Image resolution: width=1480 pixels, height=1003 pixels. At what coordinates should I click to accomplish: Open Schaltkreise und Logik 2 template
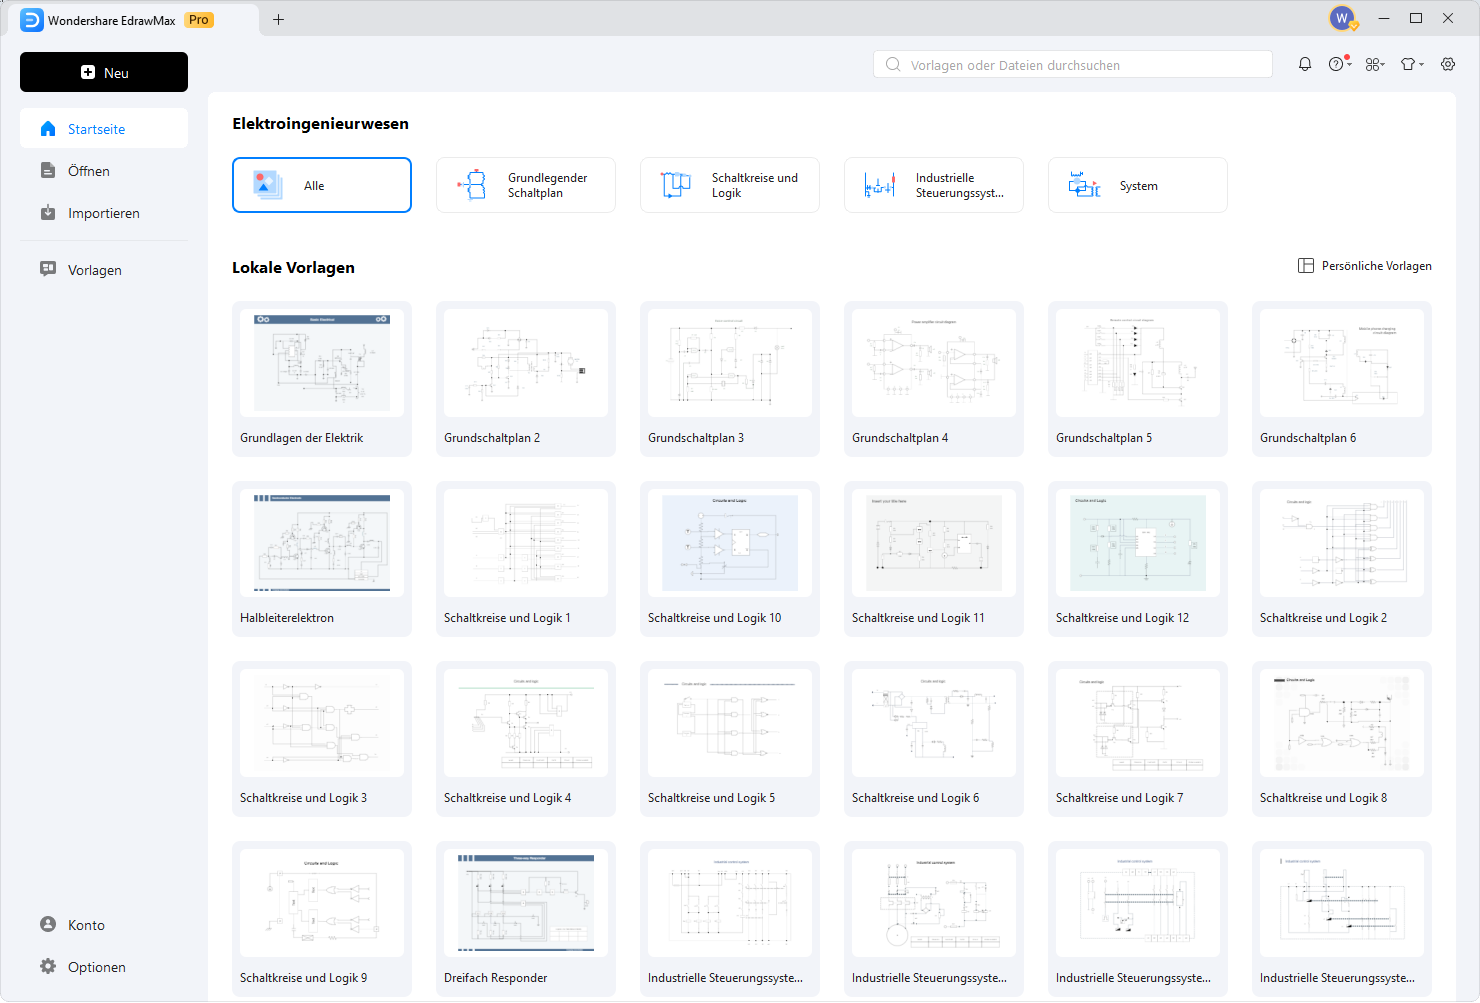[1342, 559]
